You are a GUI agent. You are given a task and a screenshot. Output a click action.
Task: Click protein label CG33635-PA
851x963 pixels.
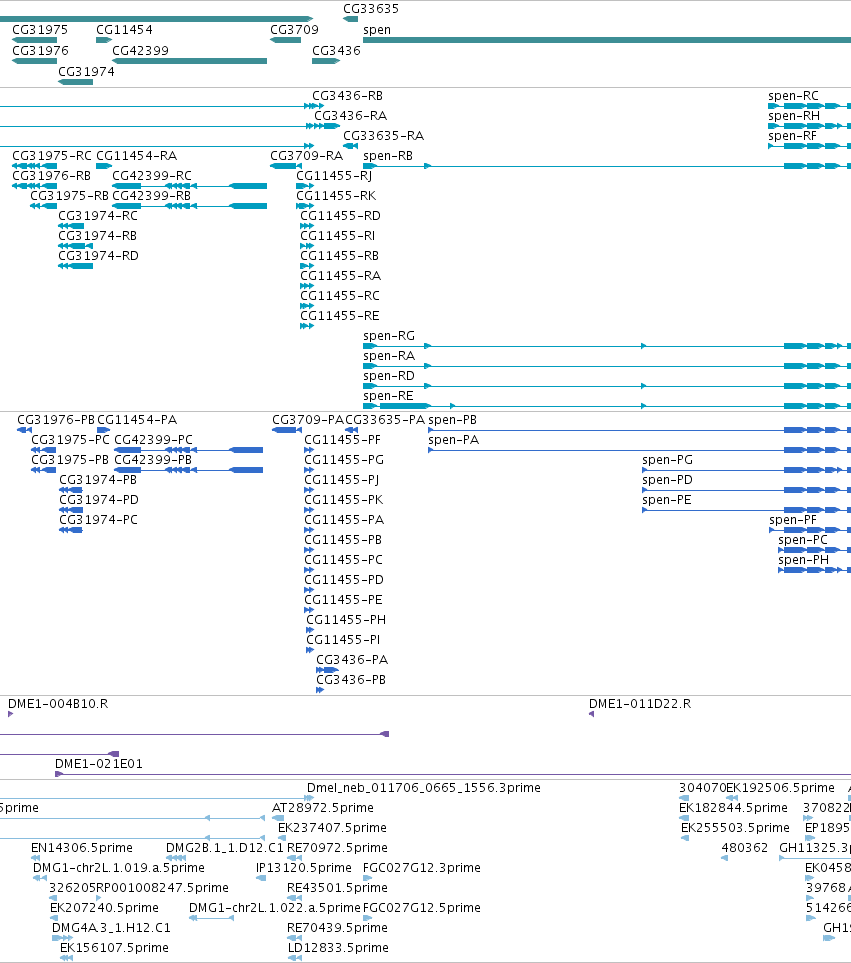[x=385, y=419]
